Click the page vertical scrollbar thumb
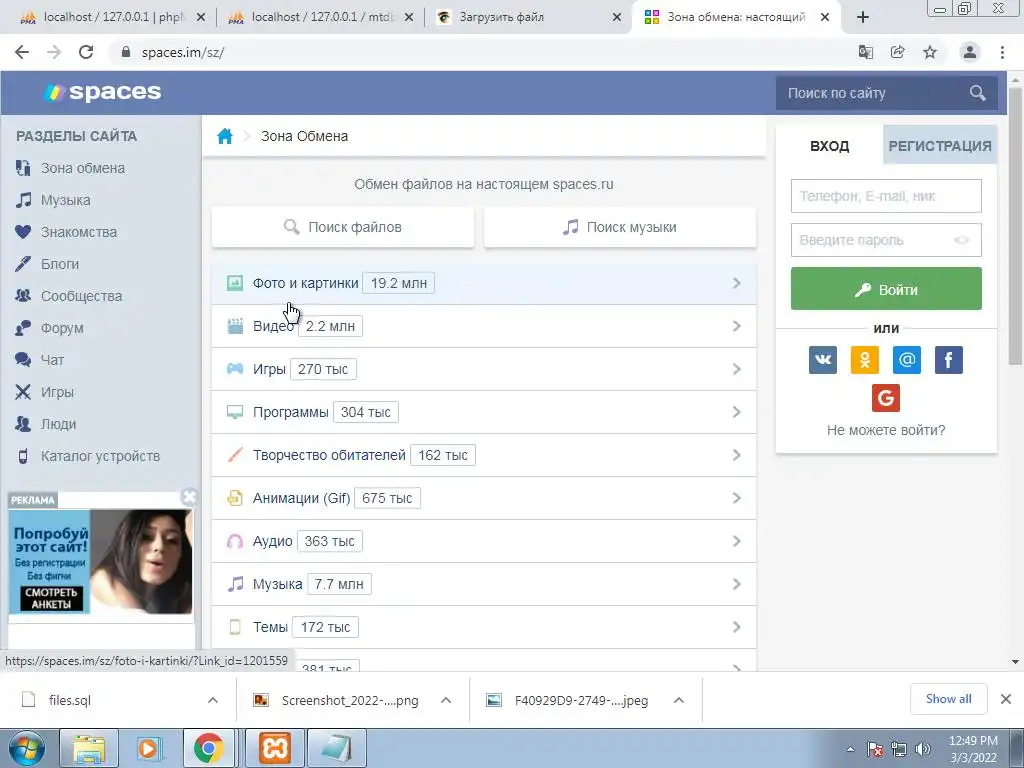The width and height of the screenshot is (1024, 768). 1015,225
